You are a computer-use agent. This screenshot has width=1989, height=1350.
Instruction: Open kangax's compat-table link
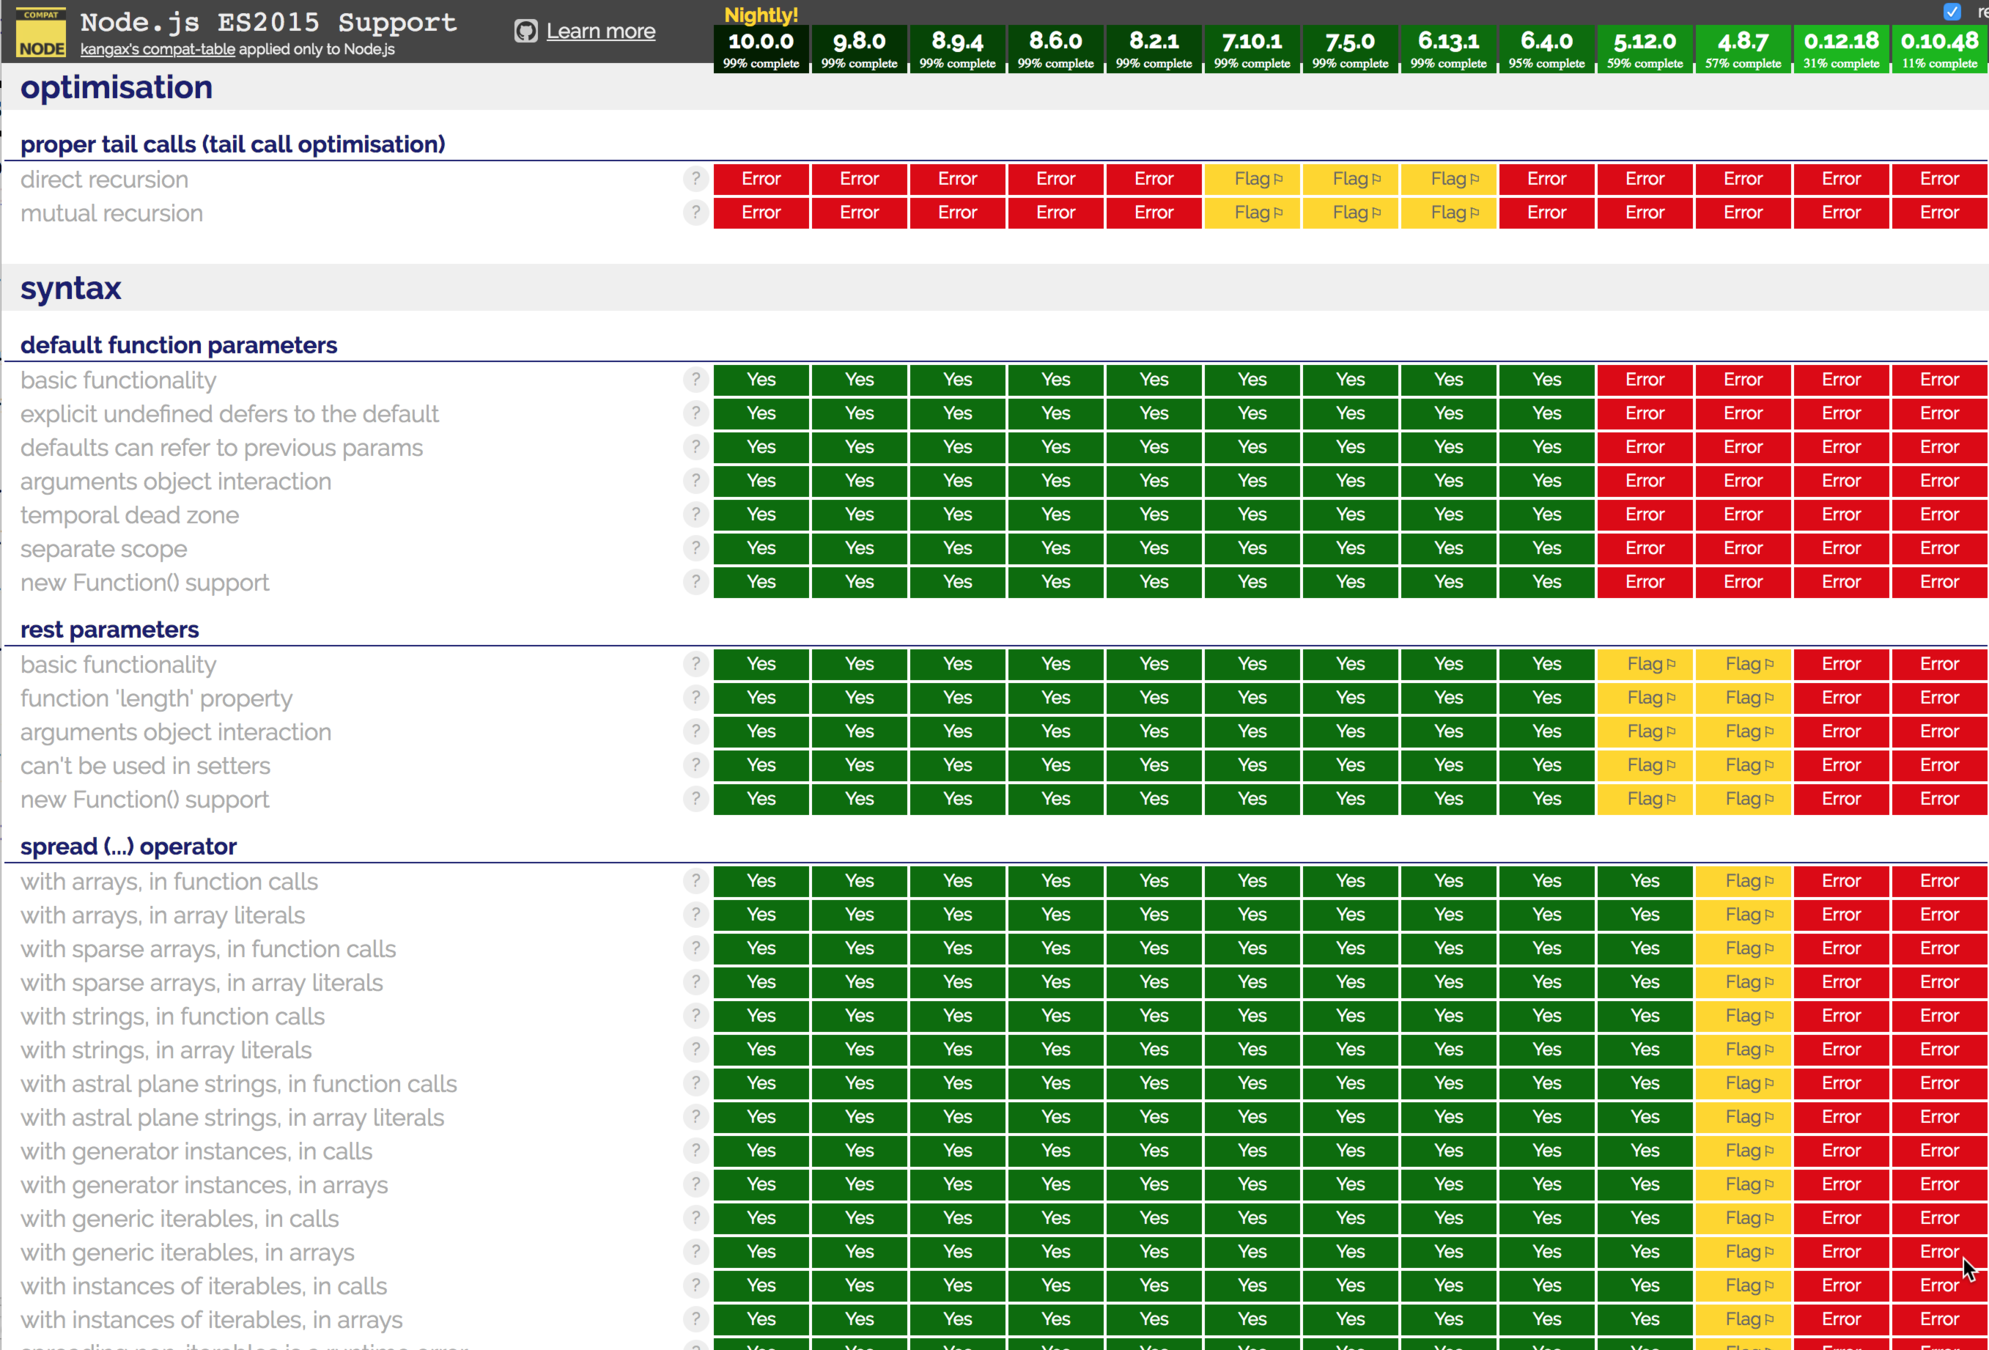coord(157,49)
